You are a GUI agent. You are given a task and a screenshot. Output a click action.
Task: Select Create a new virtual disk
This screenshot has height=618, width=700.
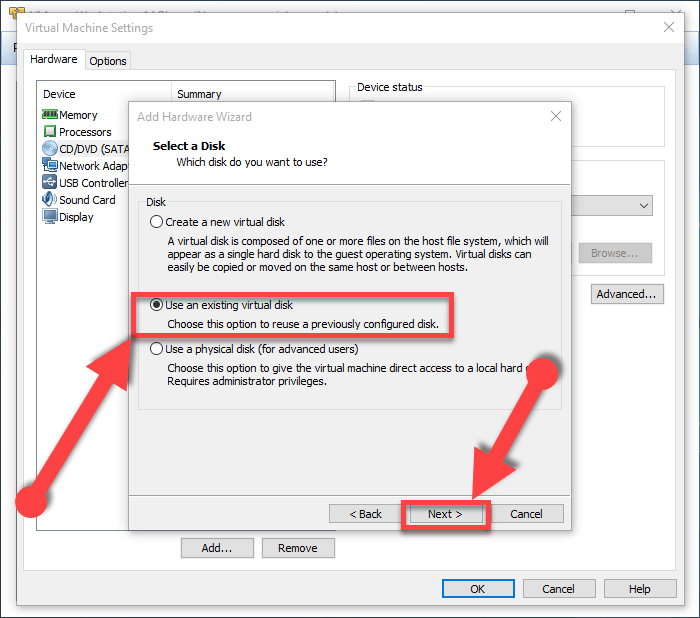(156, 222)
